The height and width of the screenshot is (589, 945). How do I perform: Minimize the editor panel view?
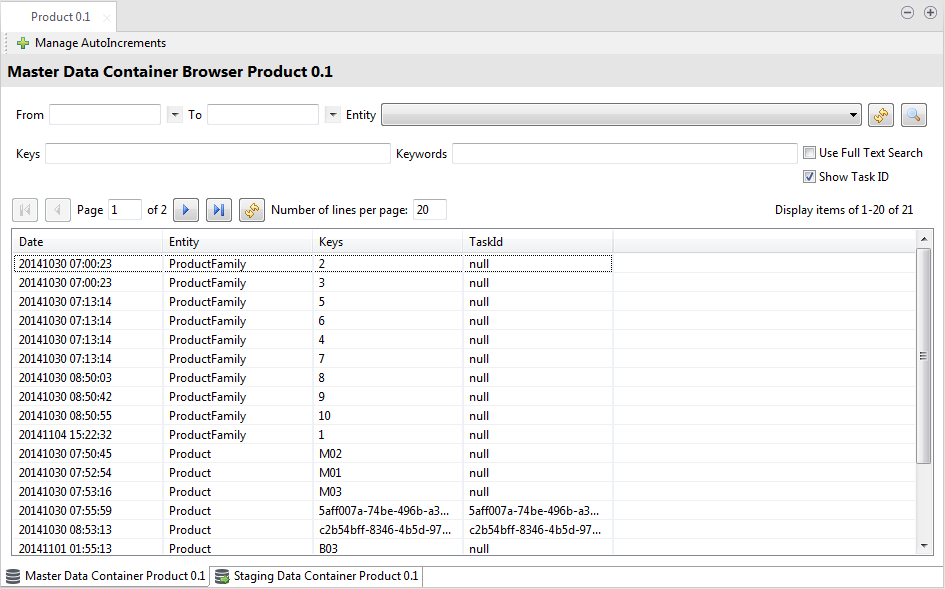click(x=907, y=13)
